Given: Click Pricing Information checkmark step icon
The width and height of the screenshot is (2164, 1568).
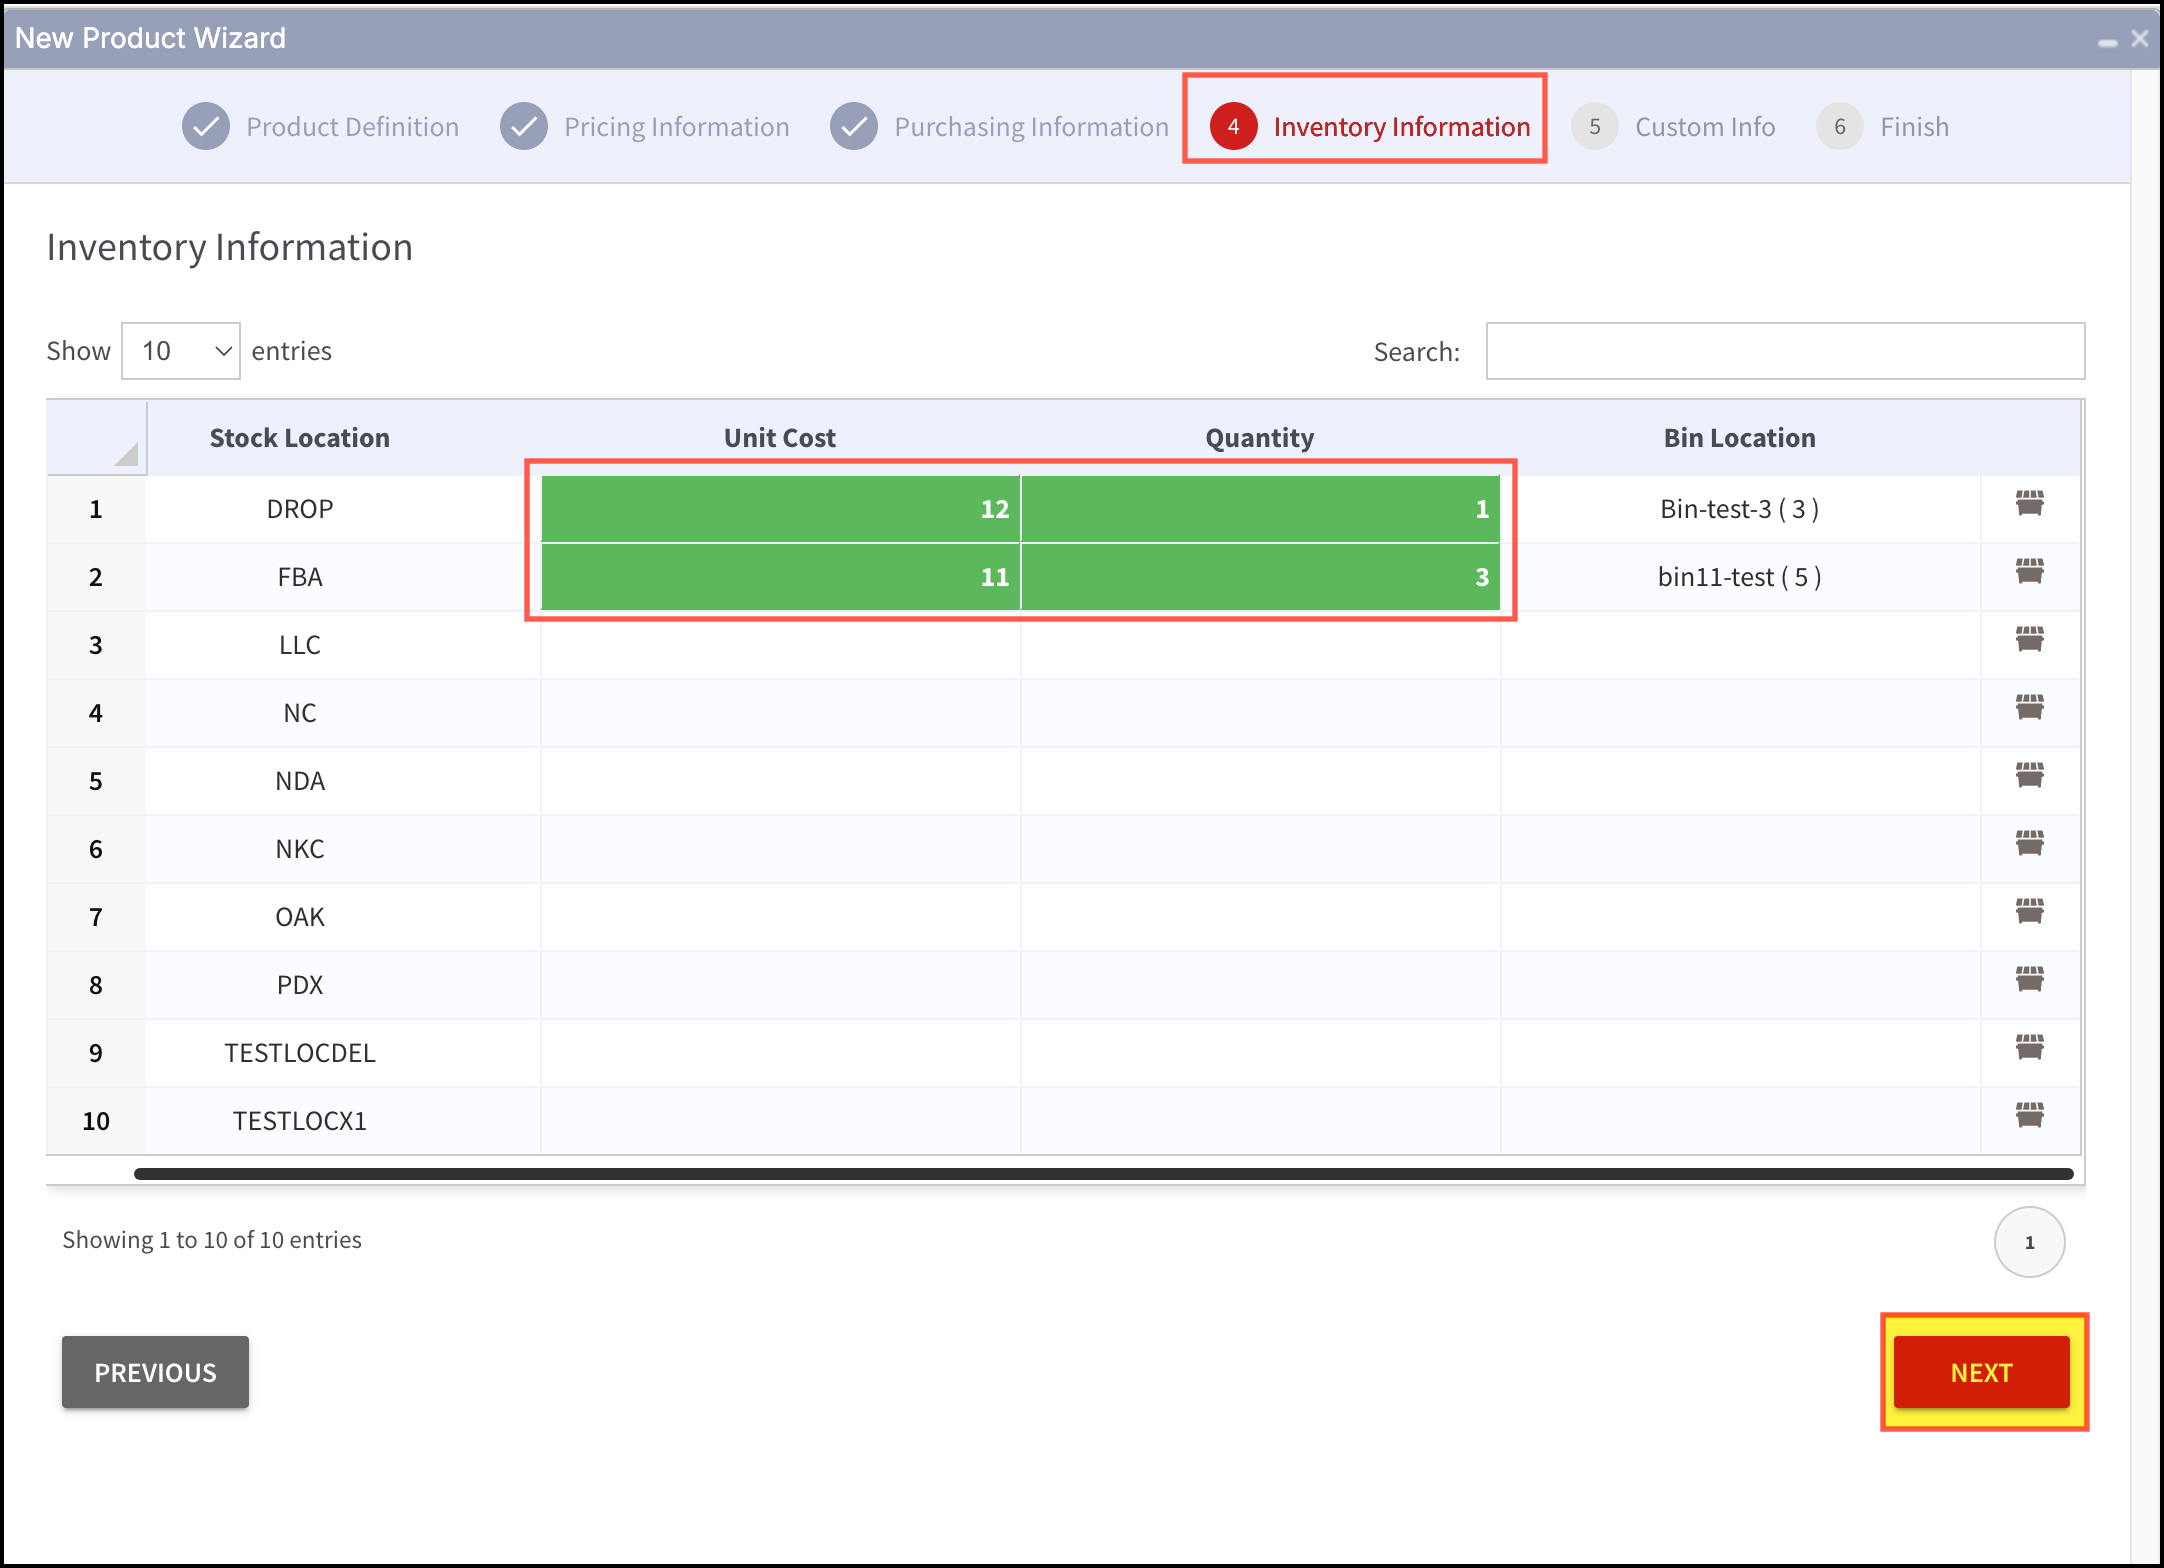Looking at the screenshot, I should 524,127.
